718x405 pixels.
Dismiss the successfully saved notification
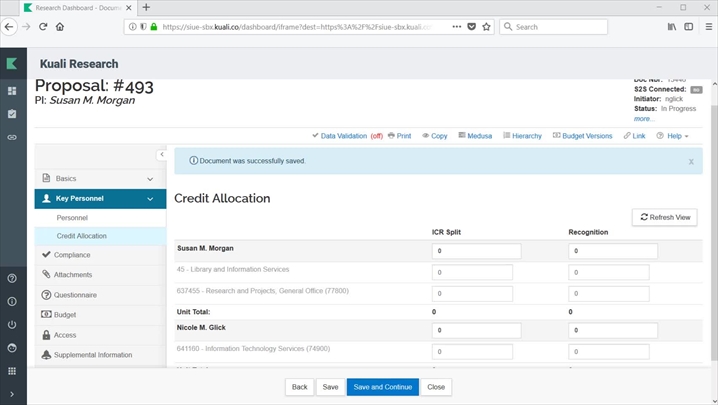click(690, 161)
